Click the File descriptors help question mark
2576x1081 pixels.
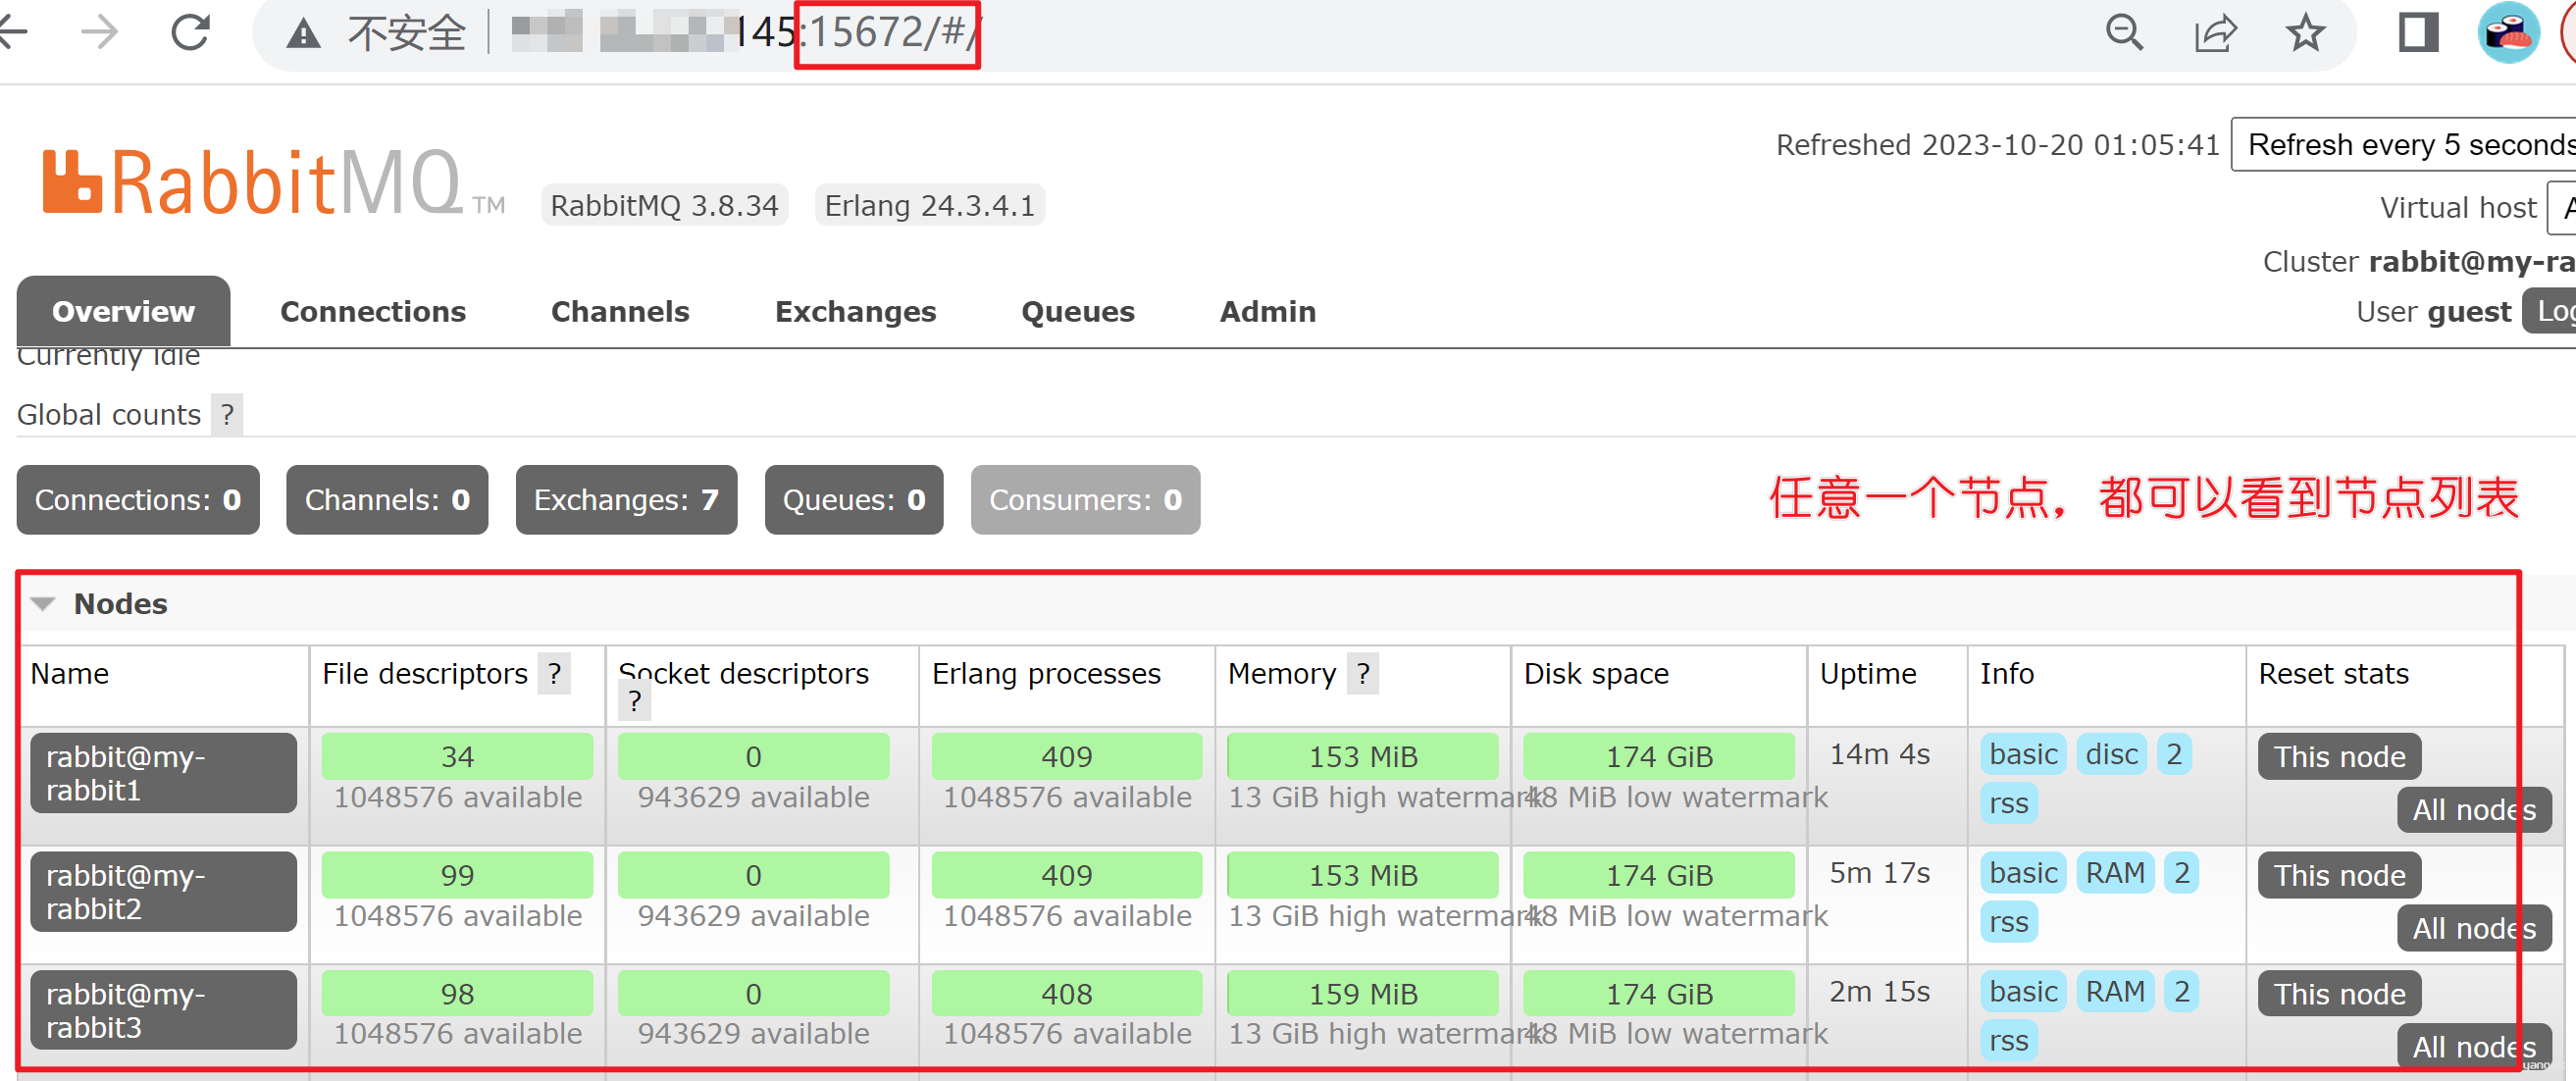click(x=554, y=673)
